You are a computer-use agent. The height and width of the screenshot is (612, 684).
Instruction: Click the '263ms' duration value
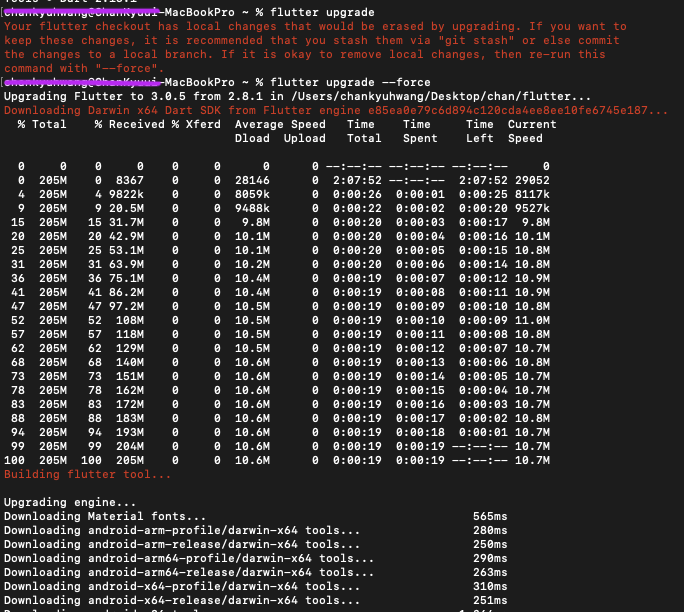pyautogui.click(x=490, y=572)
